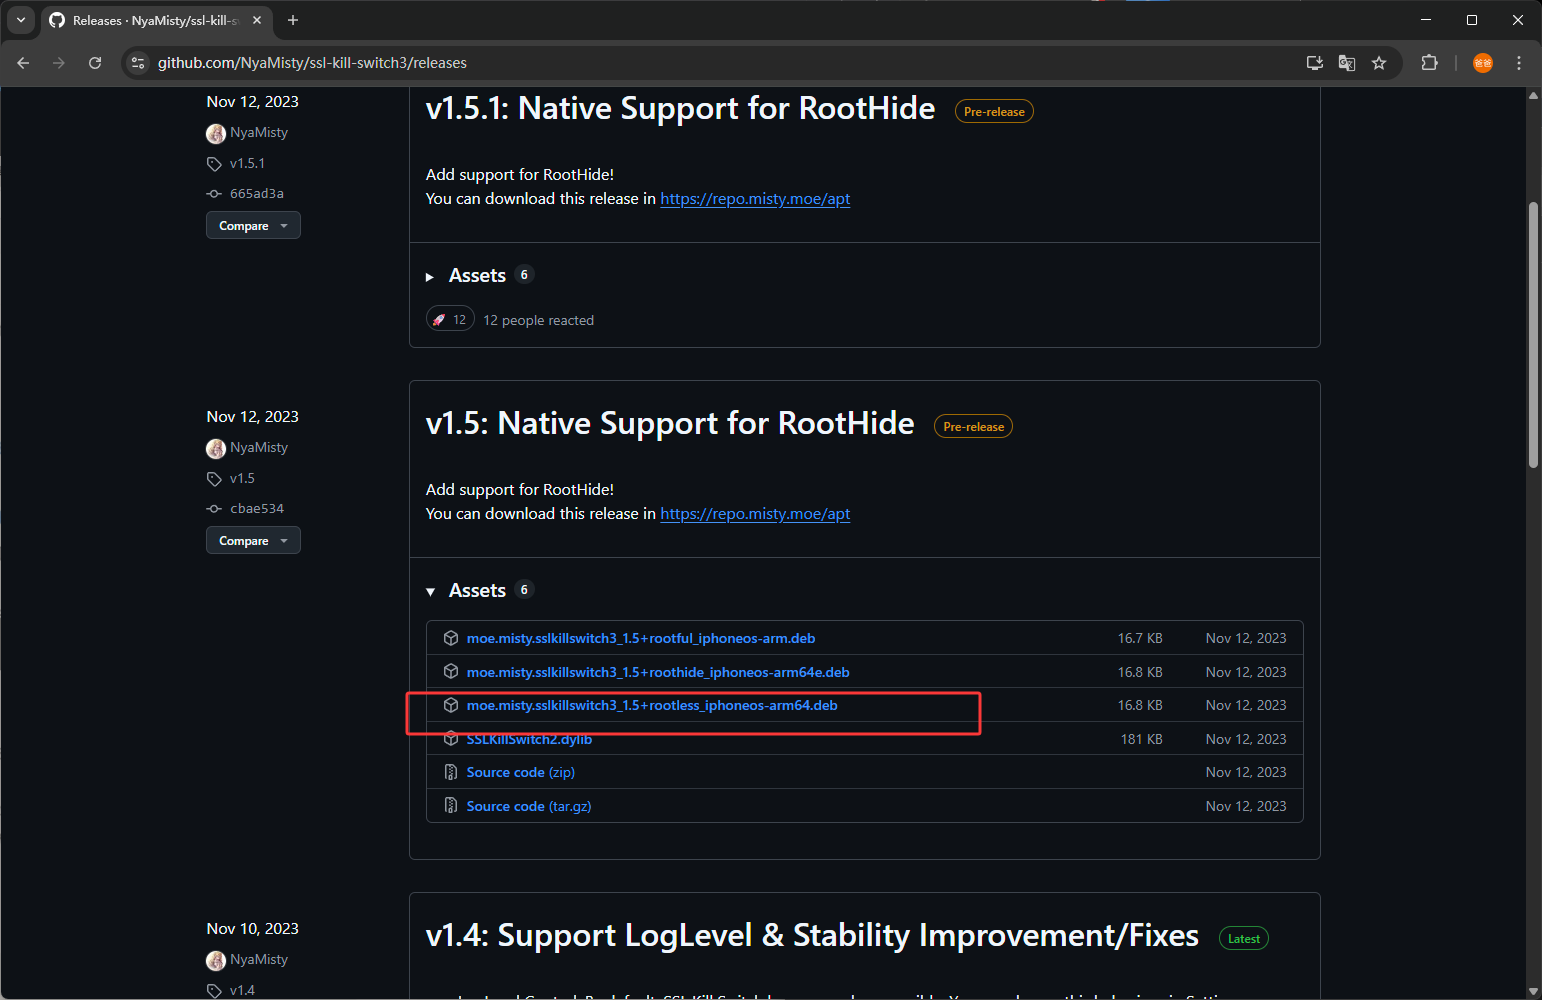Collapse the v1.5 Assets section
Screen dimensions: 1542x1000
point(478,590)
